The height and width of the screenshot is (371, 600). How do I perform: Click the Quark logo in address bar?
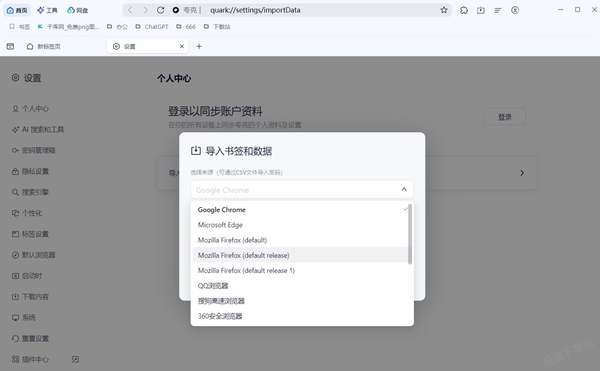point(176,10)
